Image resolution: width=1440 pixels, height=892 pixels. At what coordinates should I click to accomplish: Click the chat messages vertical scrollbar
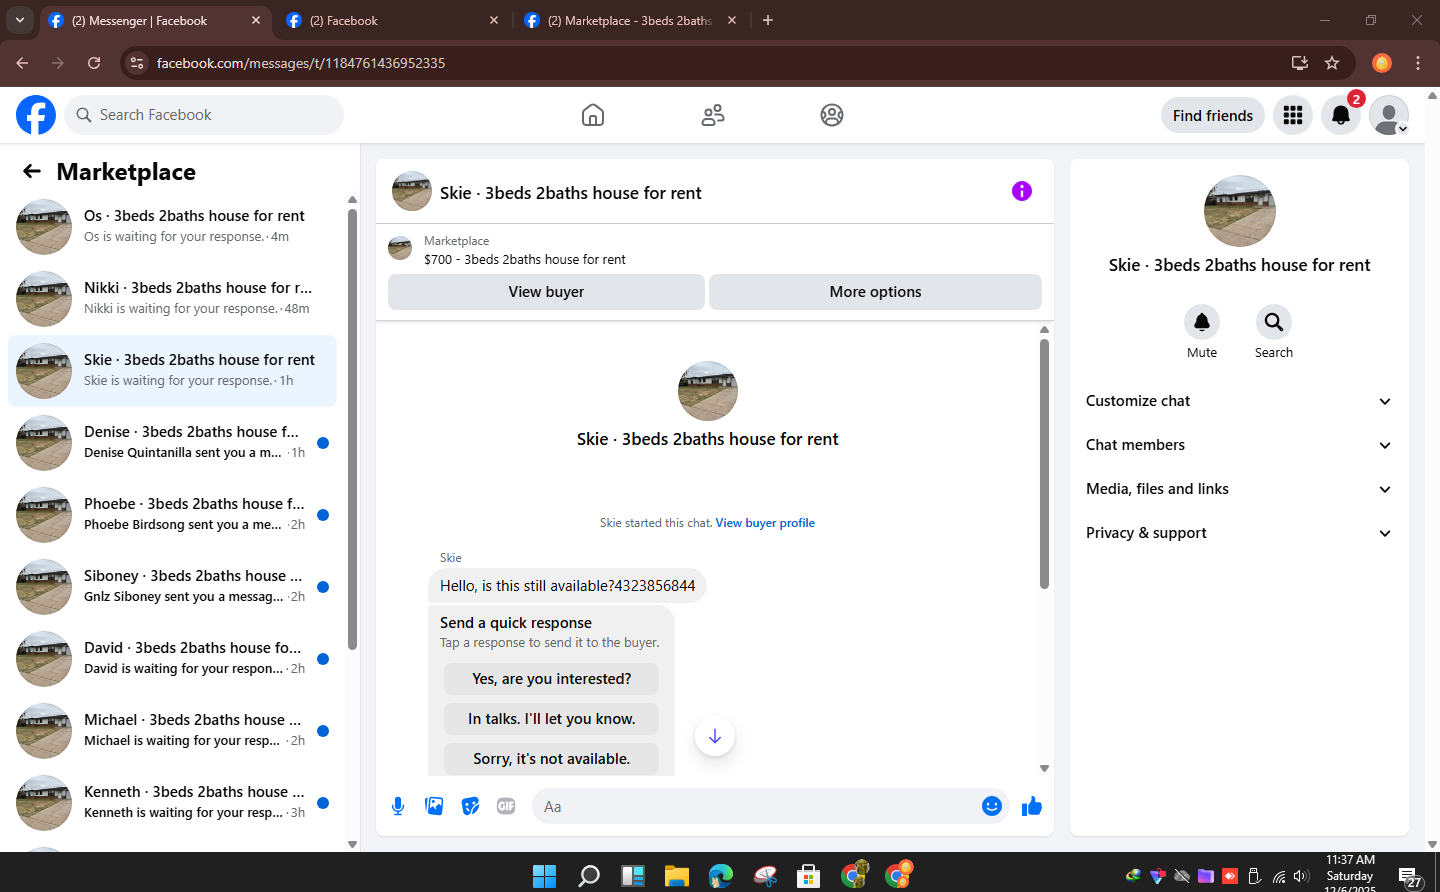pyautogui.click(x=1044, y=463)
